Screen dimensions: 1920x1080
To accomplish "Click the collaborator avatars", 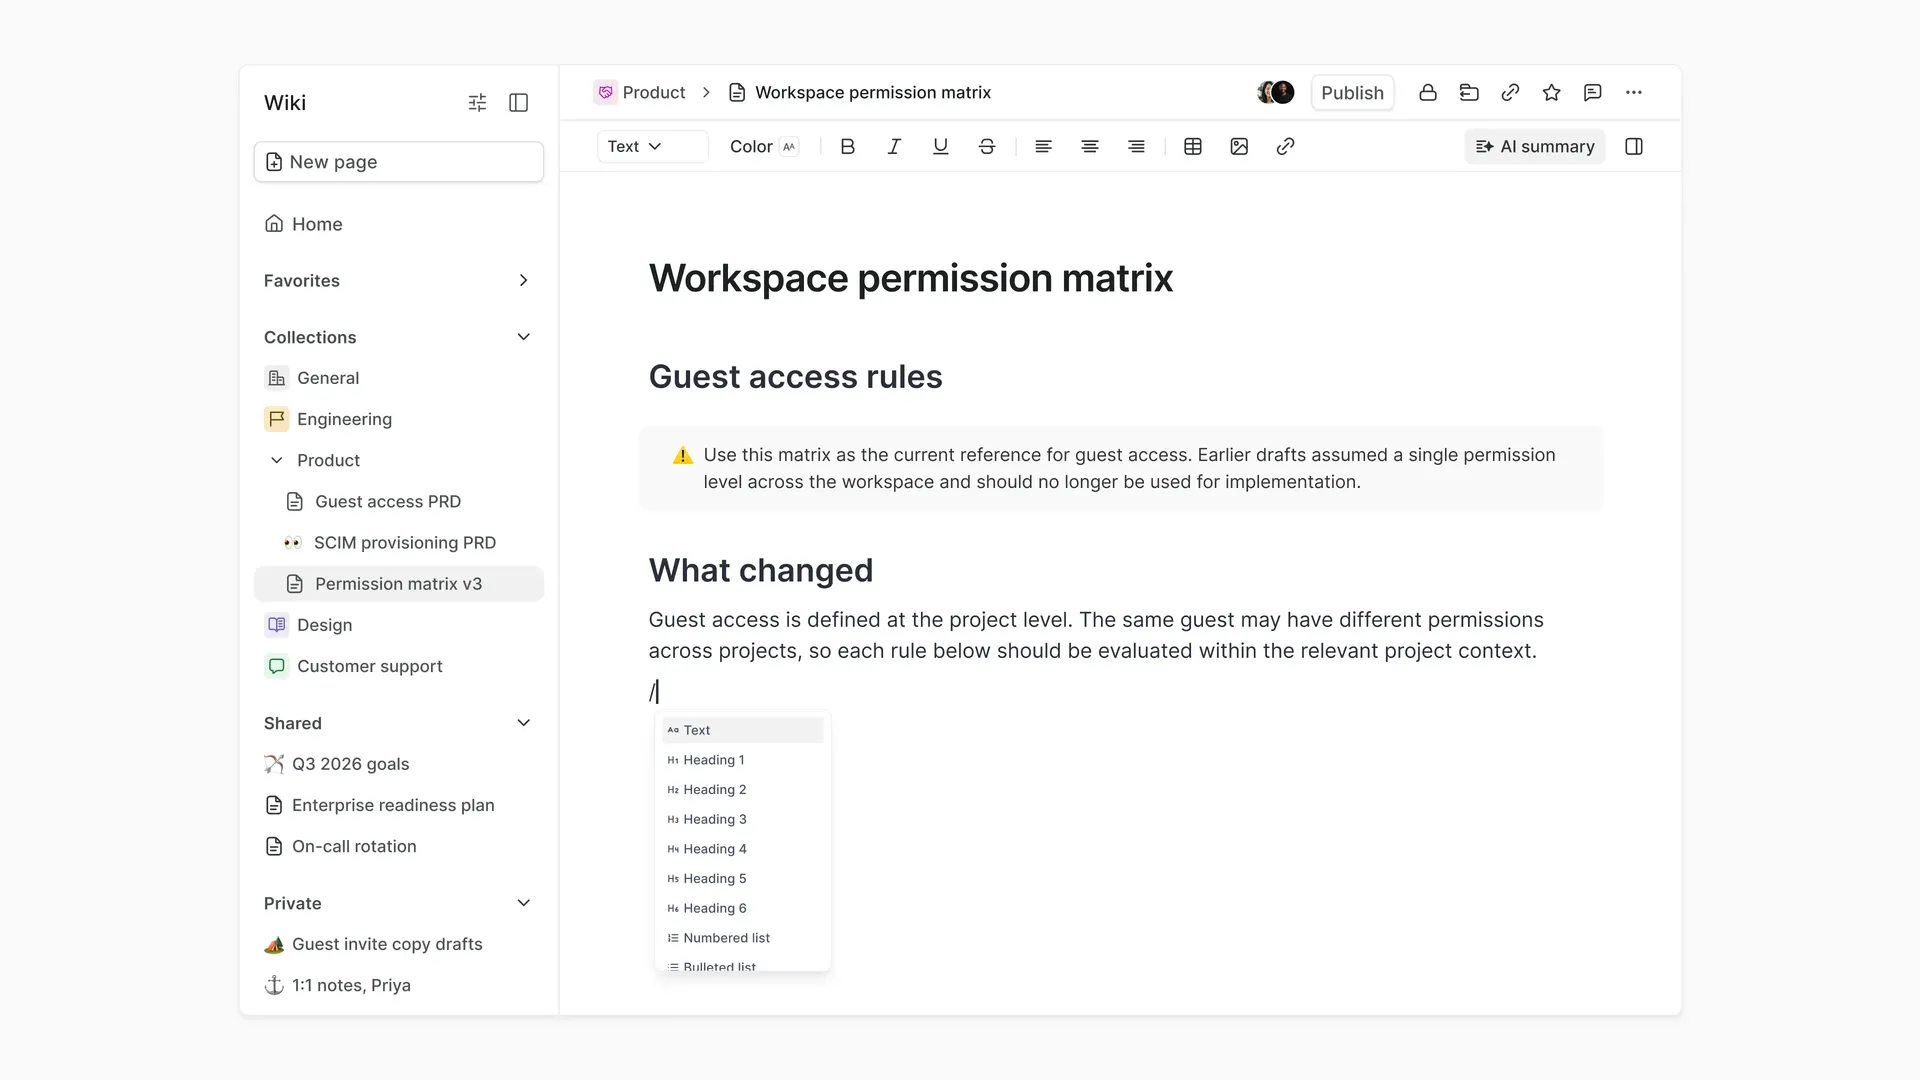I will [x=1276, y=93].
